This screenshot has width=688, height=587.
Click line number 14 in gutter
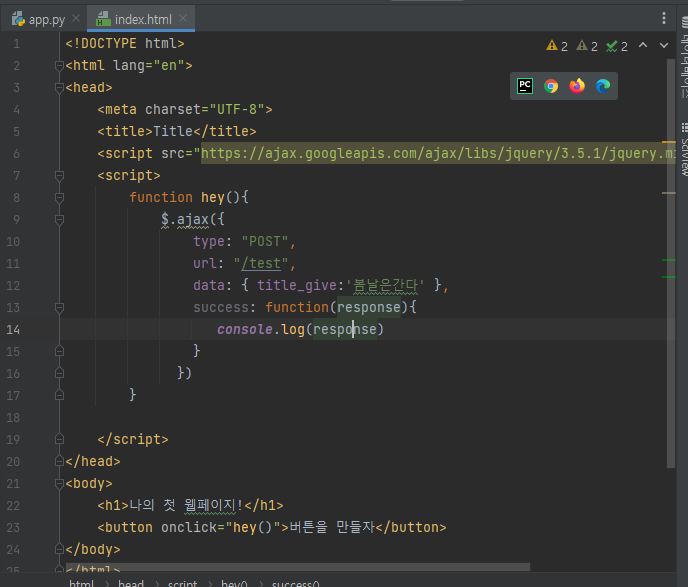point(13,329)
